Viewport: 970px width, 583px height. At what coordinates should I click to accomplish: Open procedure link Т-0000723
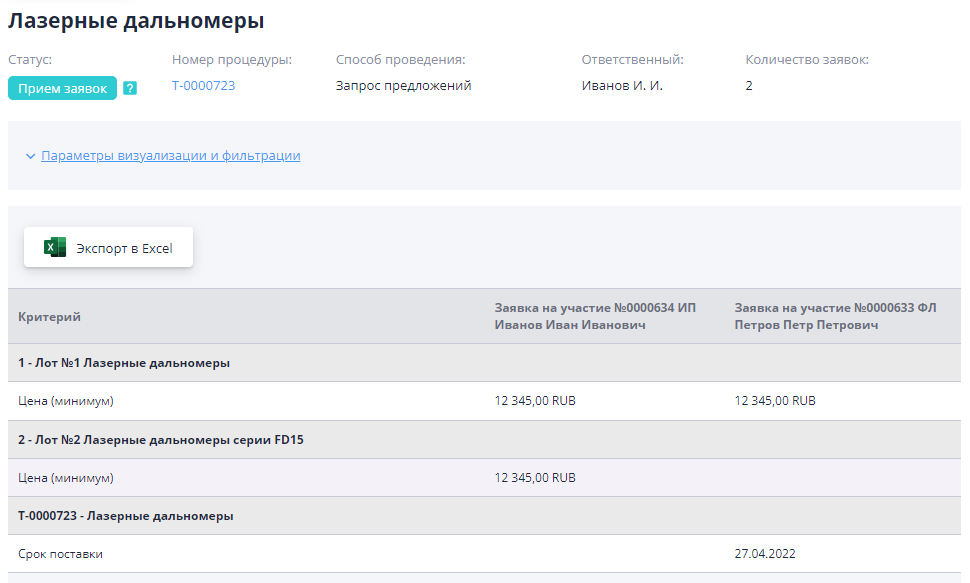203,87
